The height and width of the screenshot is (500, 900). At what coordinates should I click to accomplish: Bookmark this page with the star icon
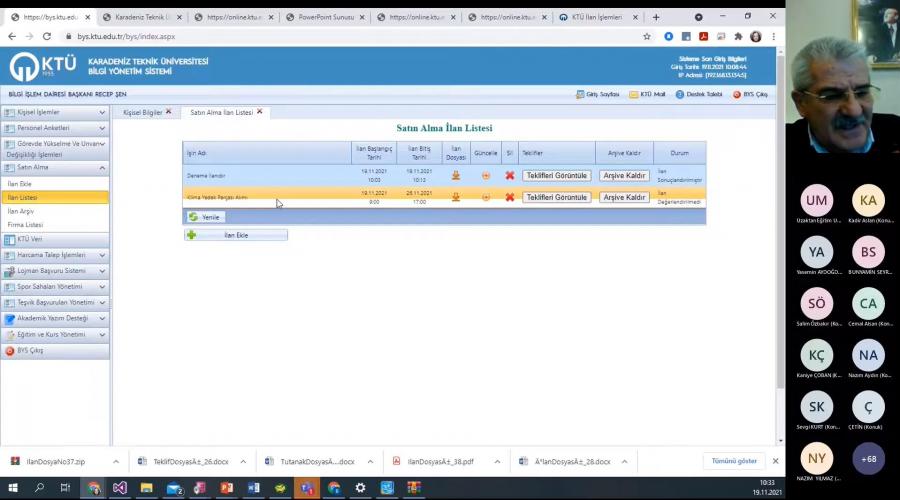(x=647, y=36)
